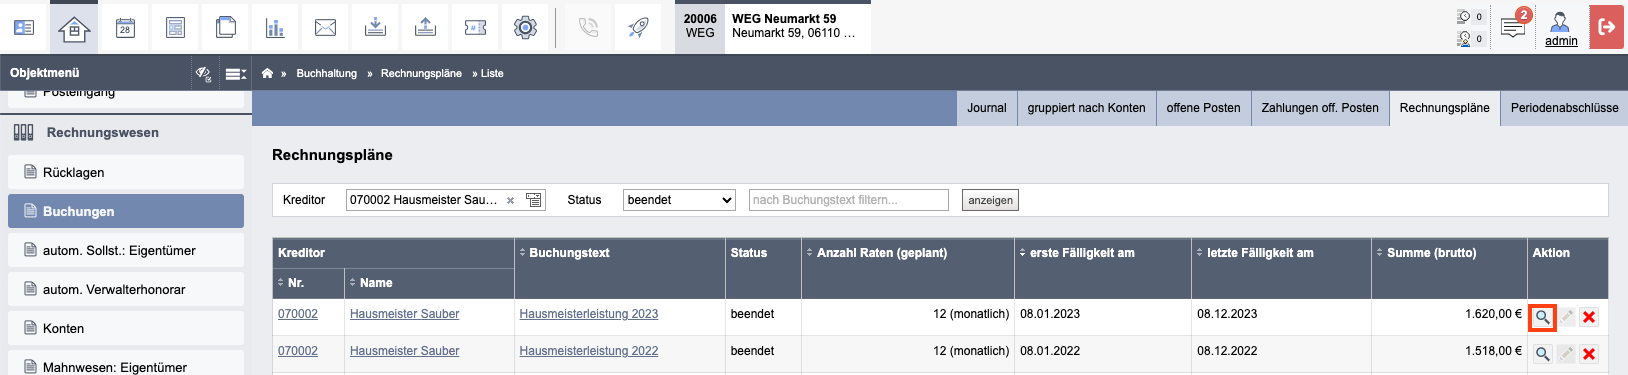
Task: Open the upper clock reminders counter
Action: [x=1470, y=16]
